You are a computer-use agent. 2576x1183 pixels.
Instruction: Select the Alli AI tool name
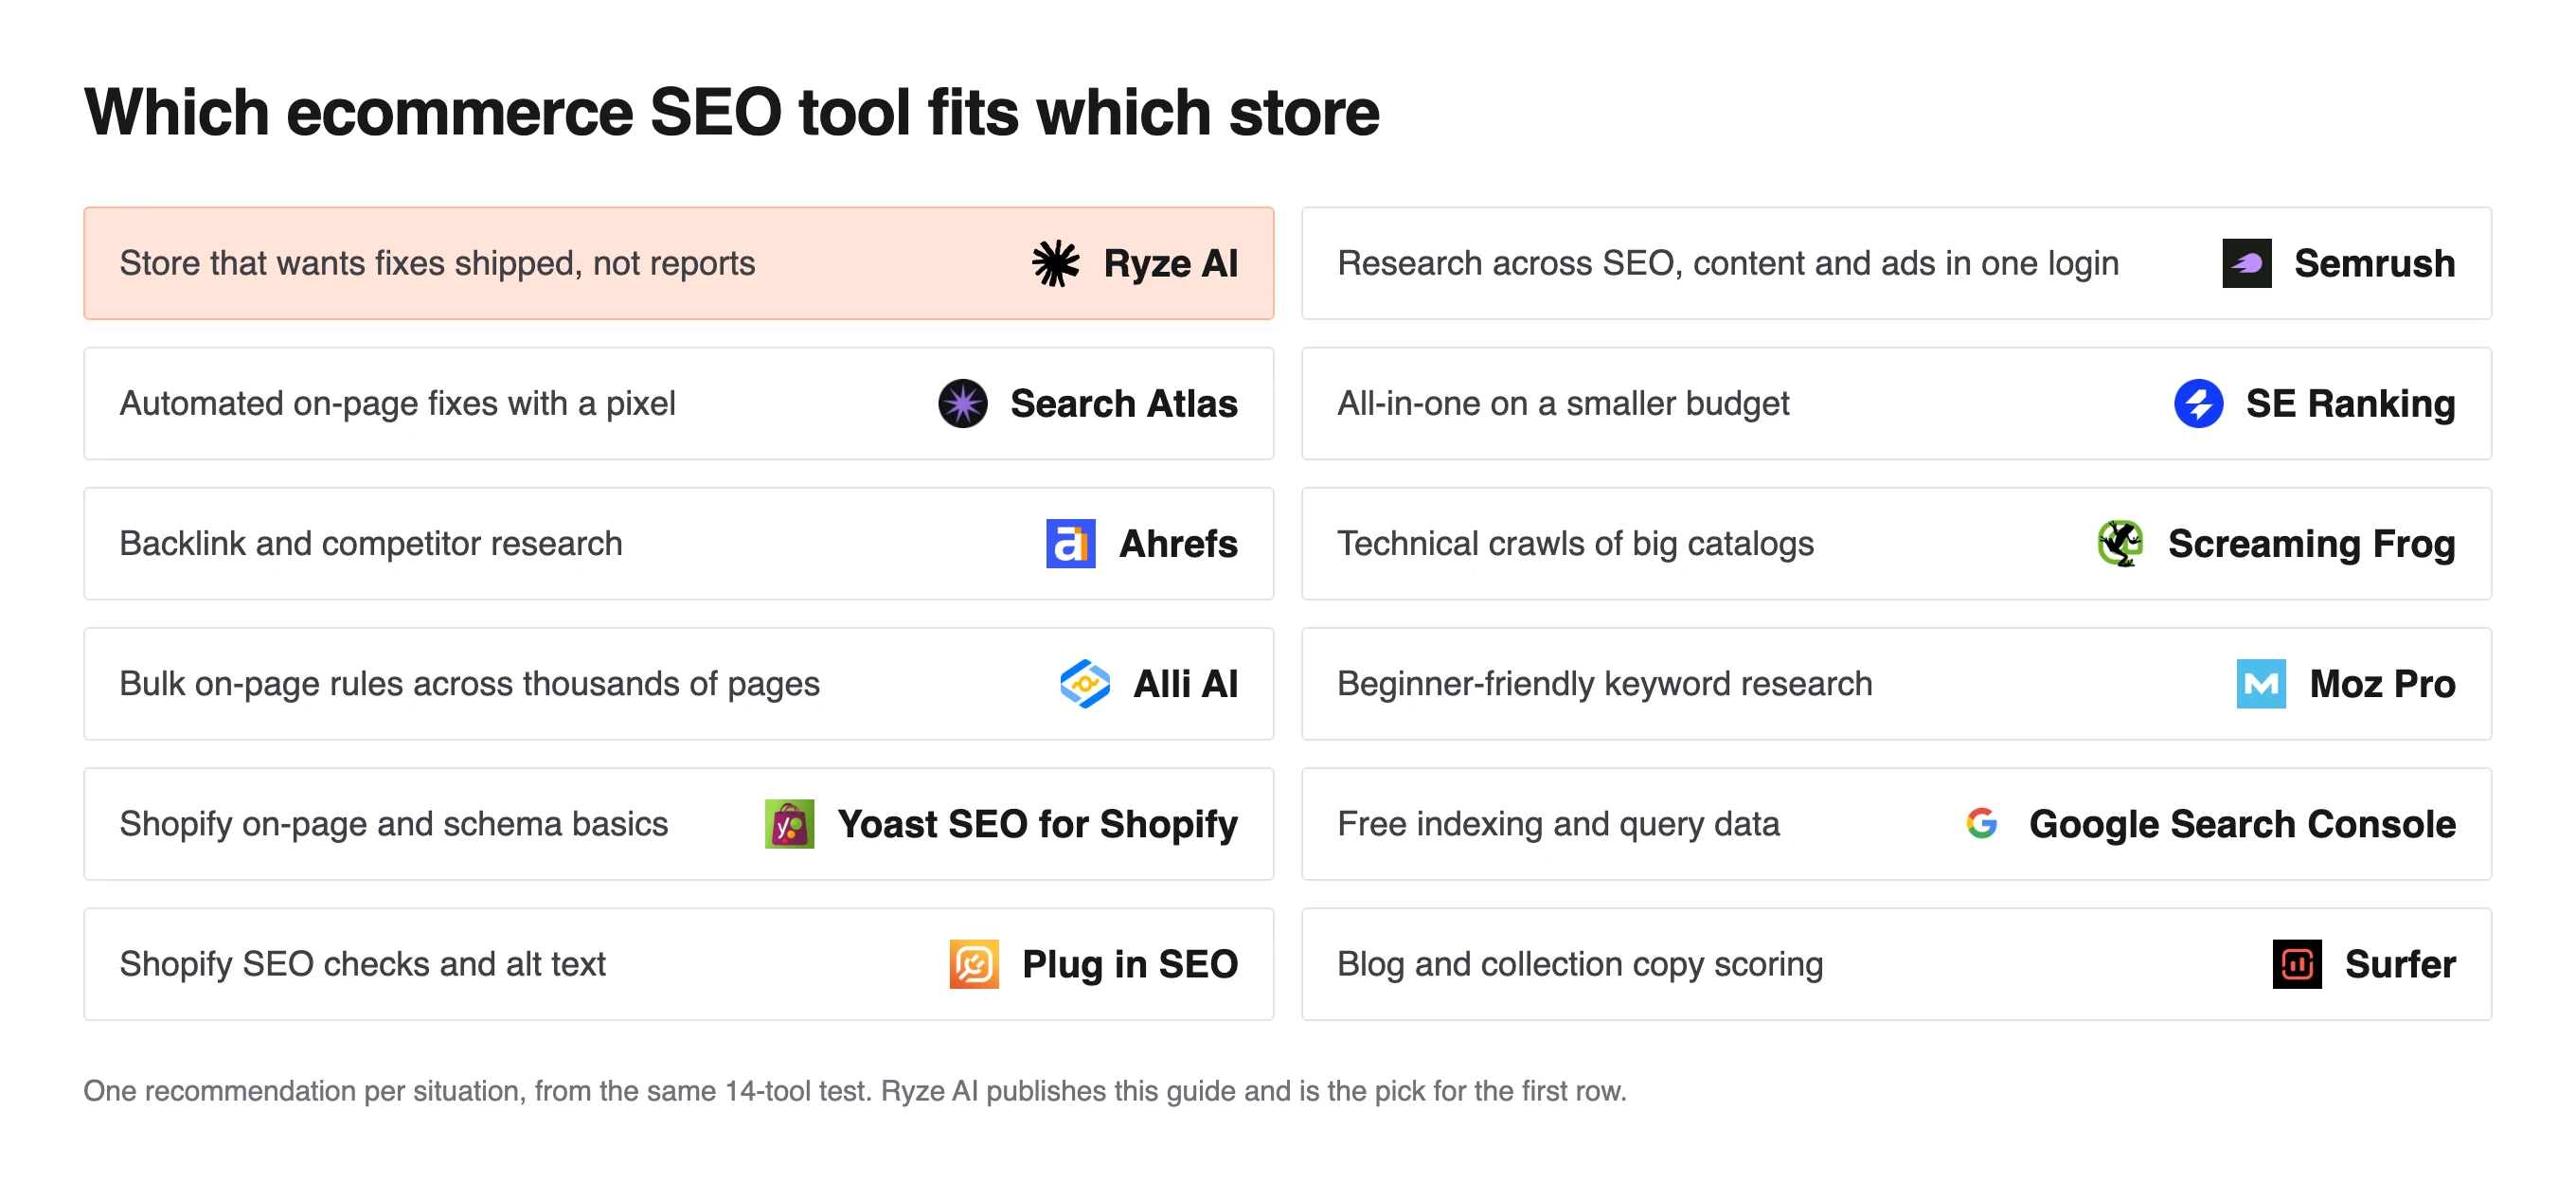1185,683
